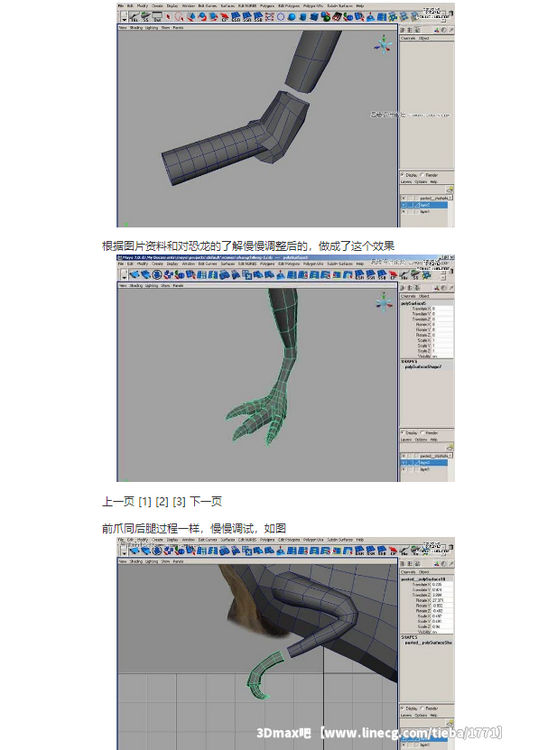Open the Polygons menu in top Maya menu bar

pos(266,6)
